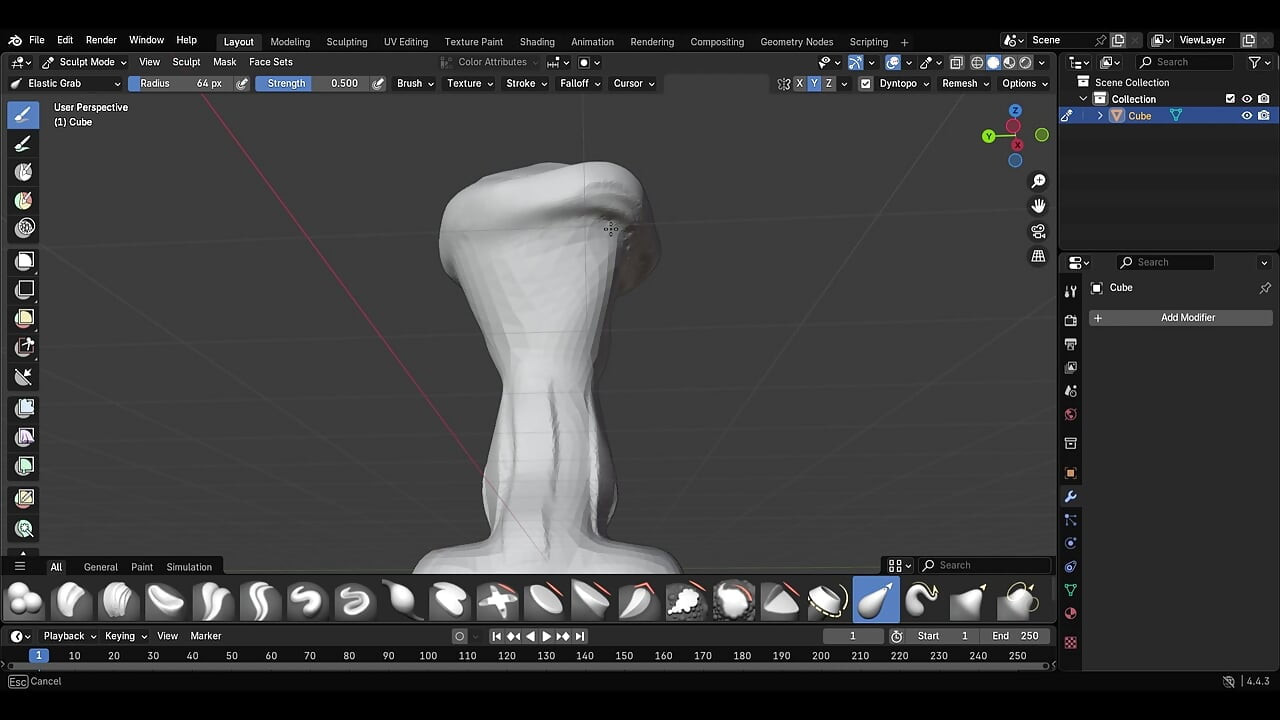Click the brush Strength slider
The height and width of the screenshot is (720, 1280).
(312, 83)
